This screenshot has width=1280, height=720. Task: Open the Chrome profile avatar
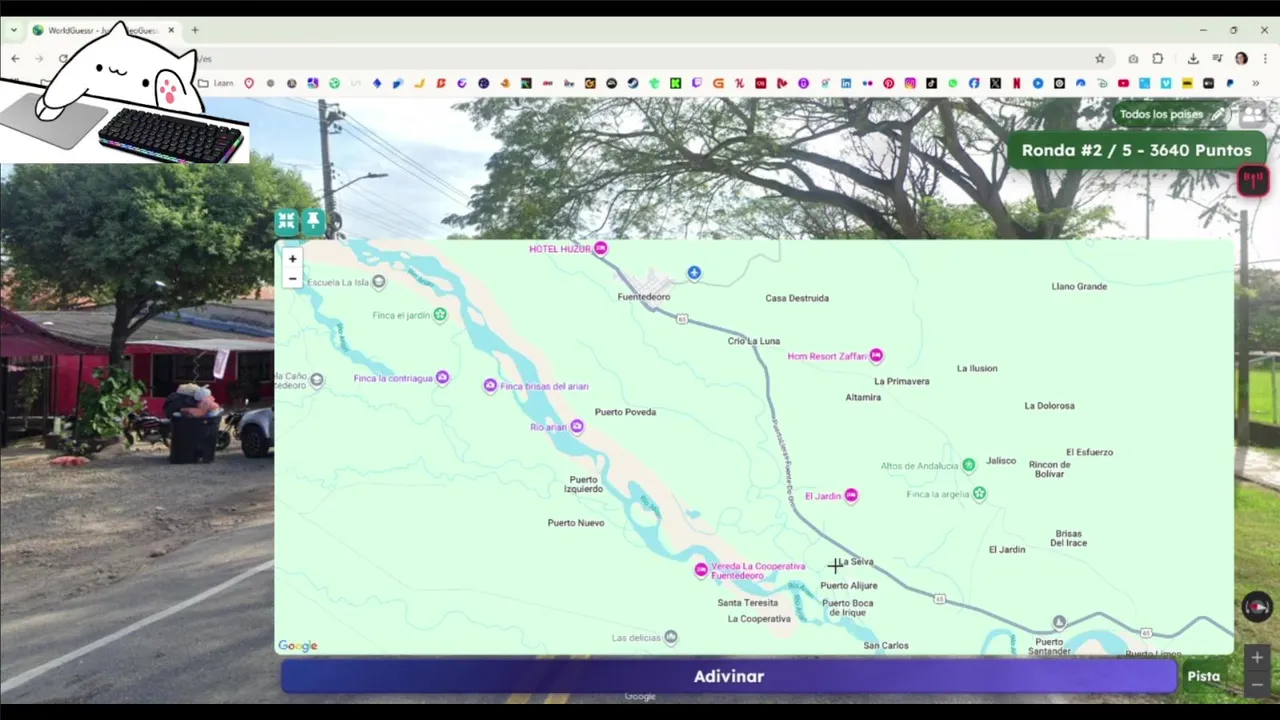tap(1241, 59)
